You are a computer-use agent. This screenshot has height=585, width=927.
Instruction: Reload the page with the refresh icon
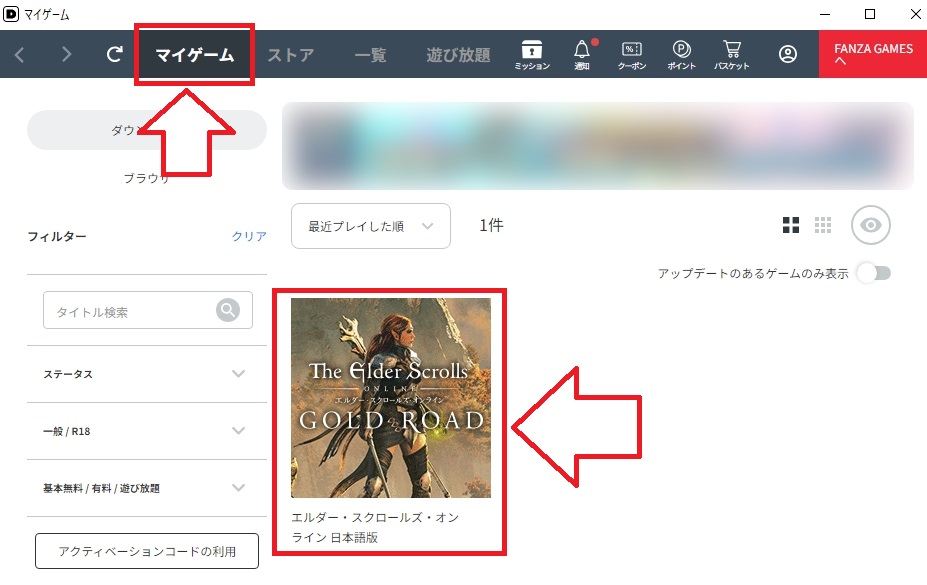[114, 54]
